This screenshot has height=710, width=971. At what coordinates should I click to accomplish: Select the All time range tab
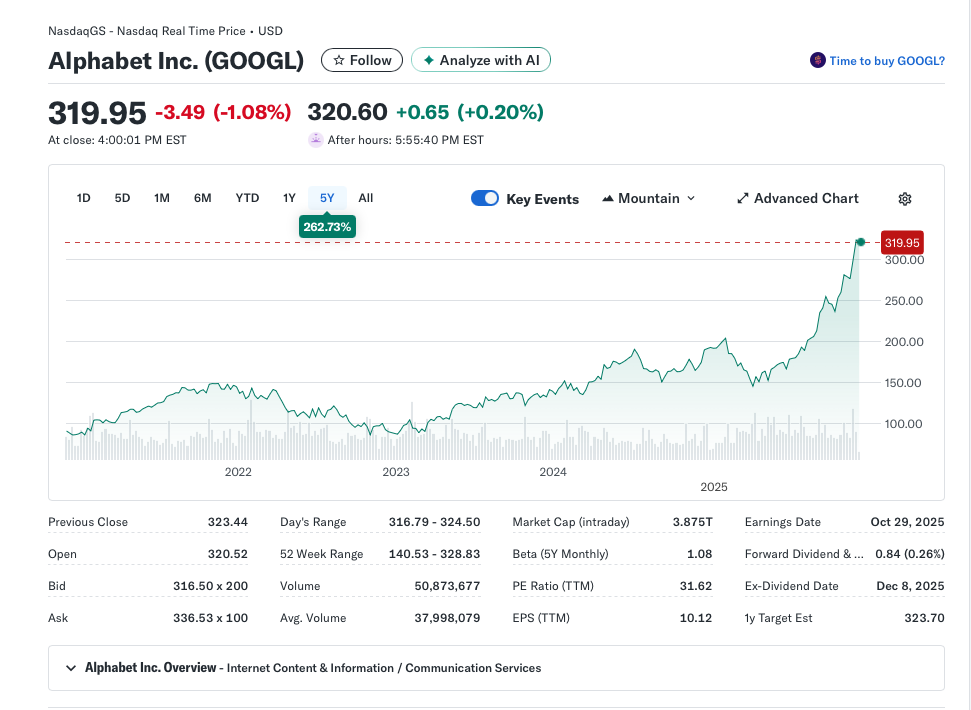[x=366, y=198]
